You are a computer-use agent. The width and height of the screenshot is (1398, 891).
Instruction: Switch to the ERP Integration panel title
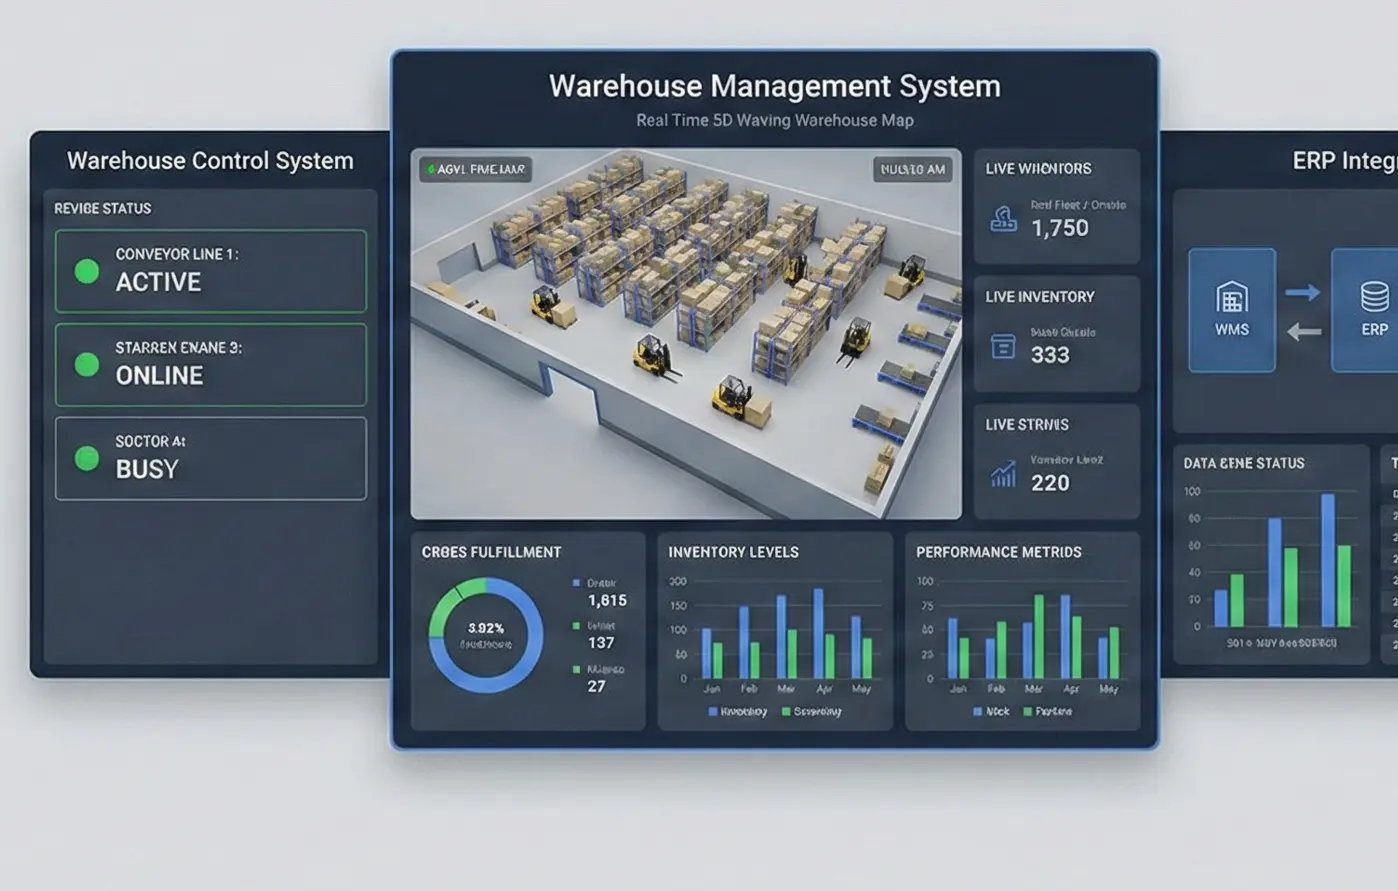(1343, 161)
